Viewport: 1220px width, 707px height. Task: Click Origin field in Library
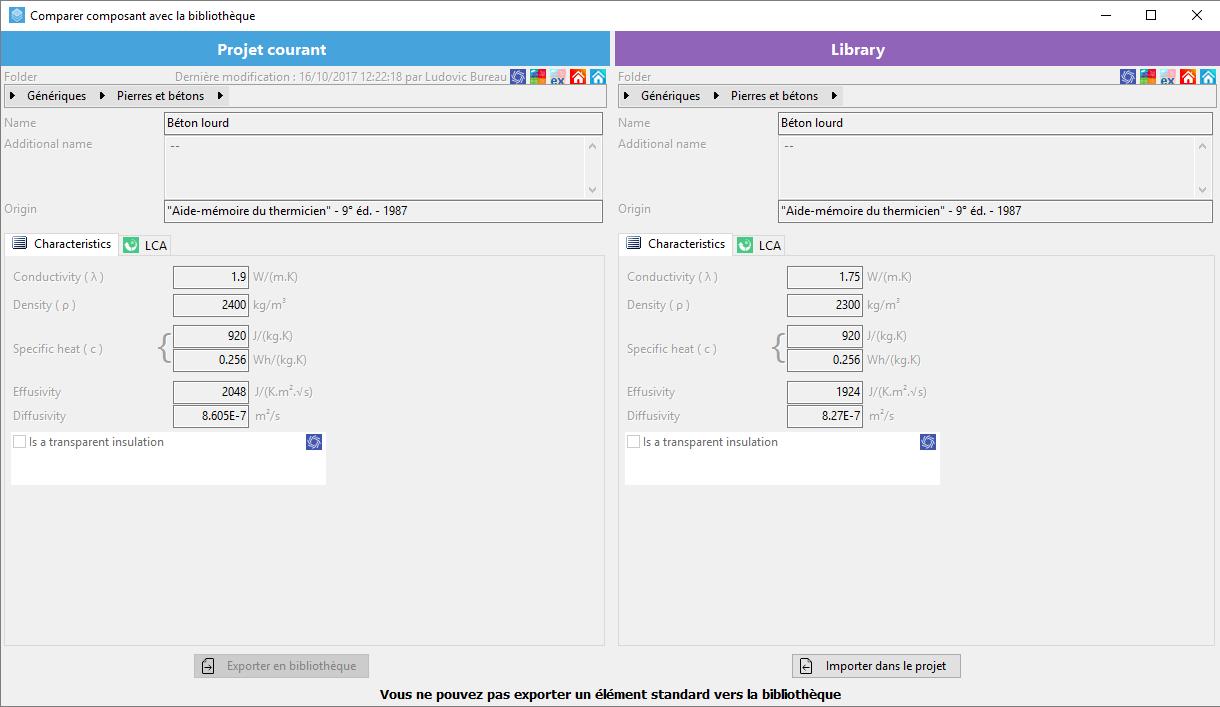[996, 211]
